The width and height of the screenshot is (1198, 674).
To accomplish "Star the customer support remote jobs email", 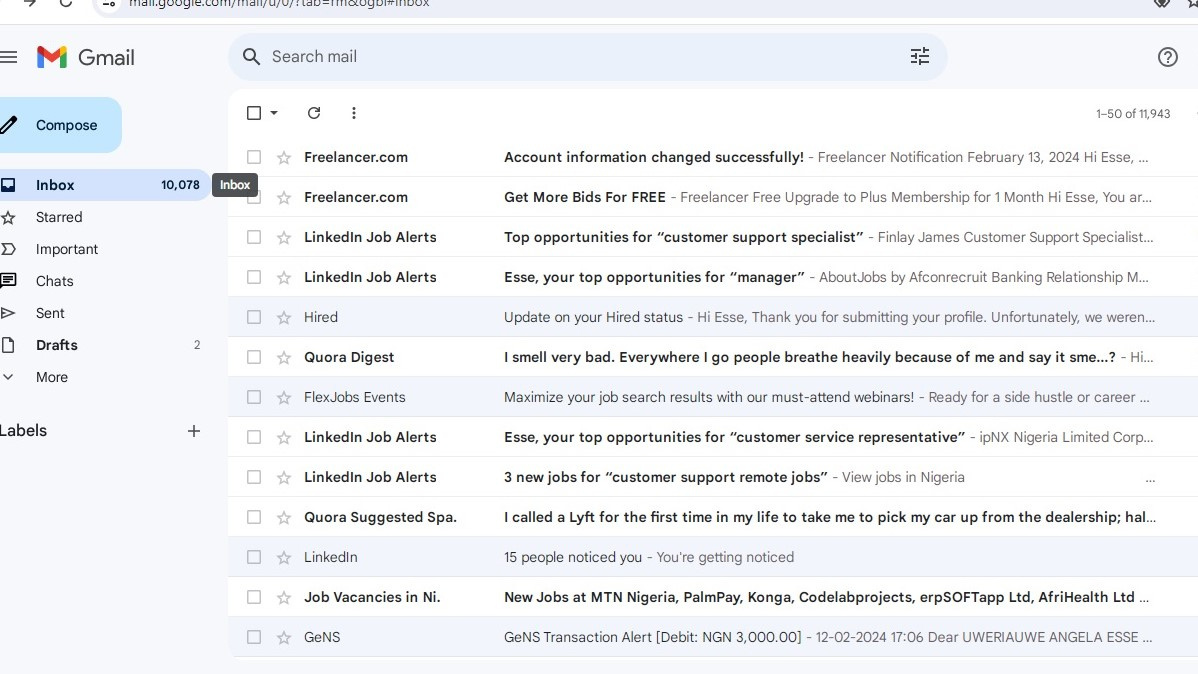I will click(284, 478).
